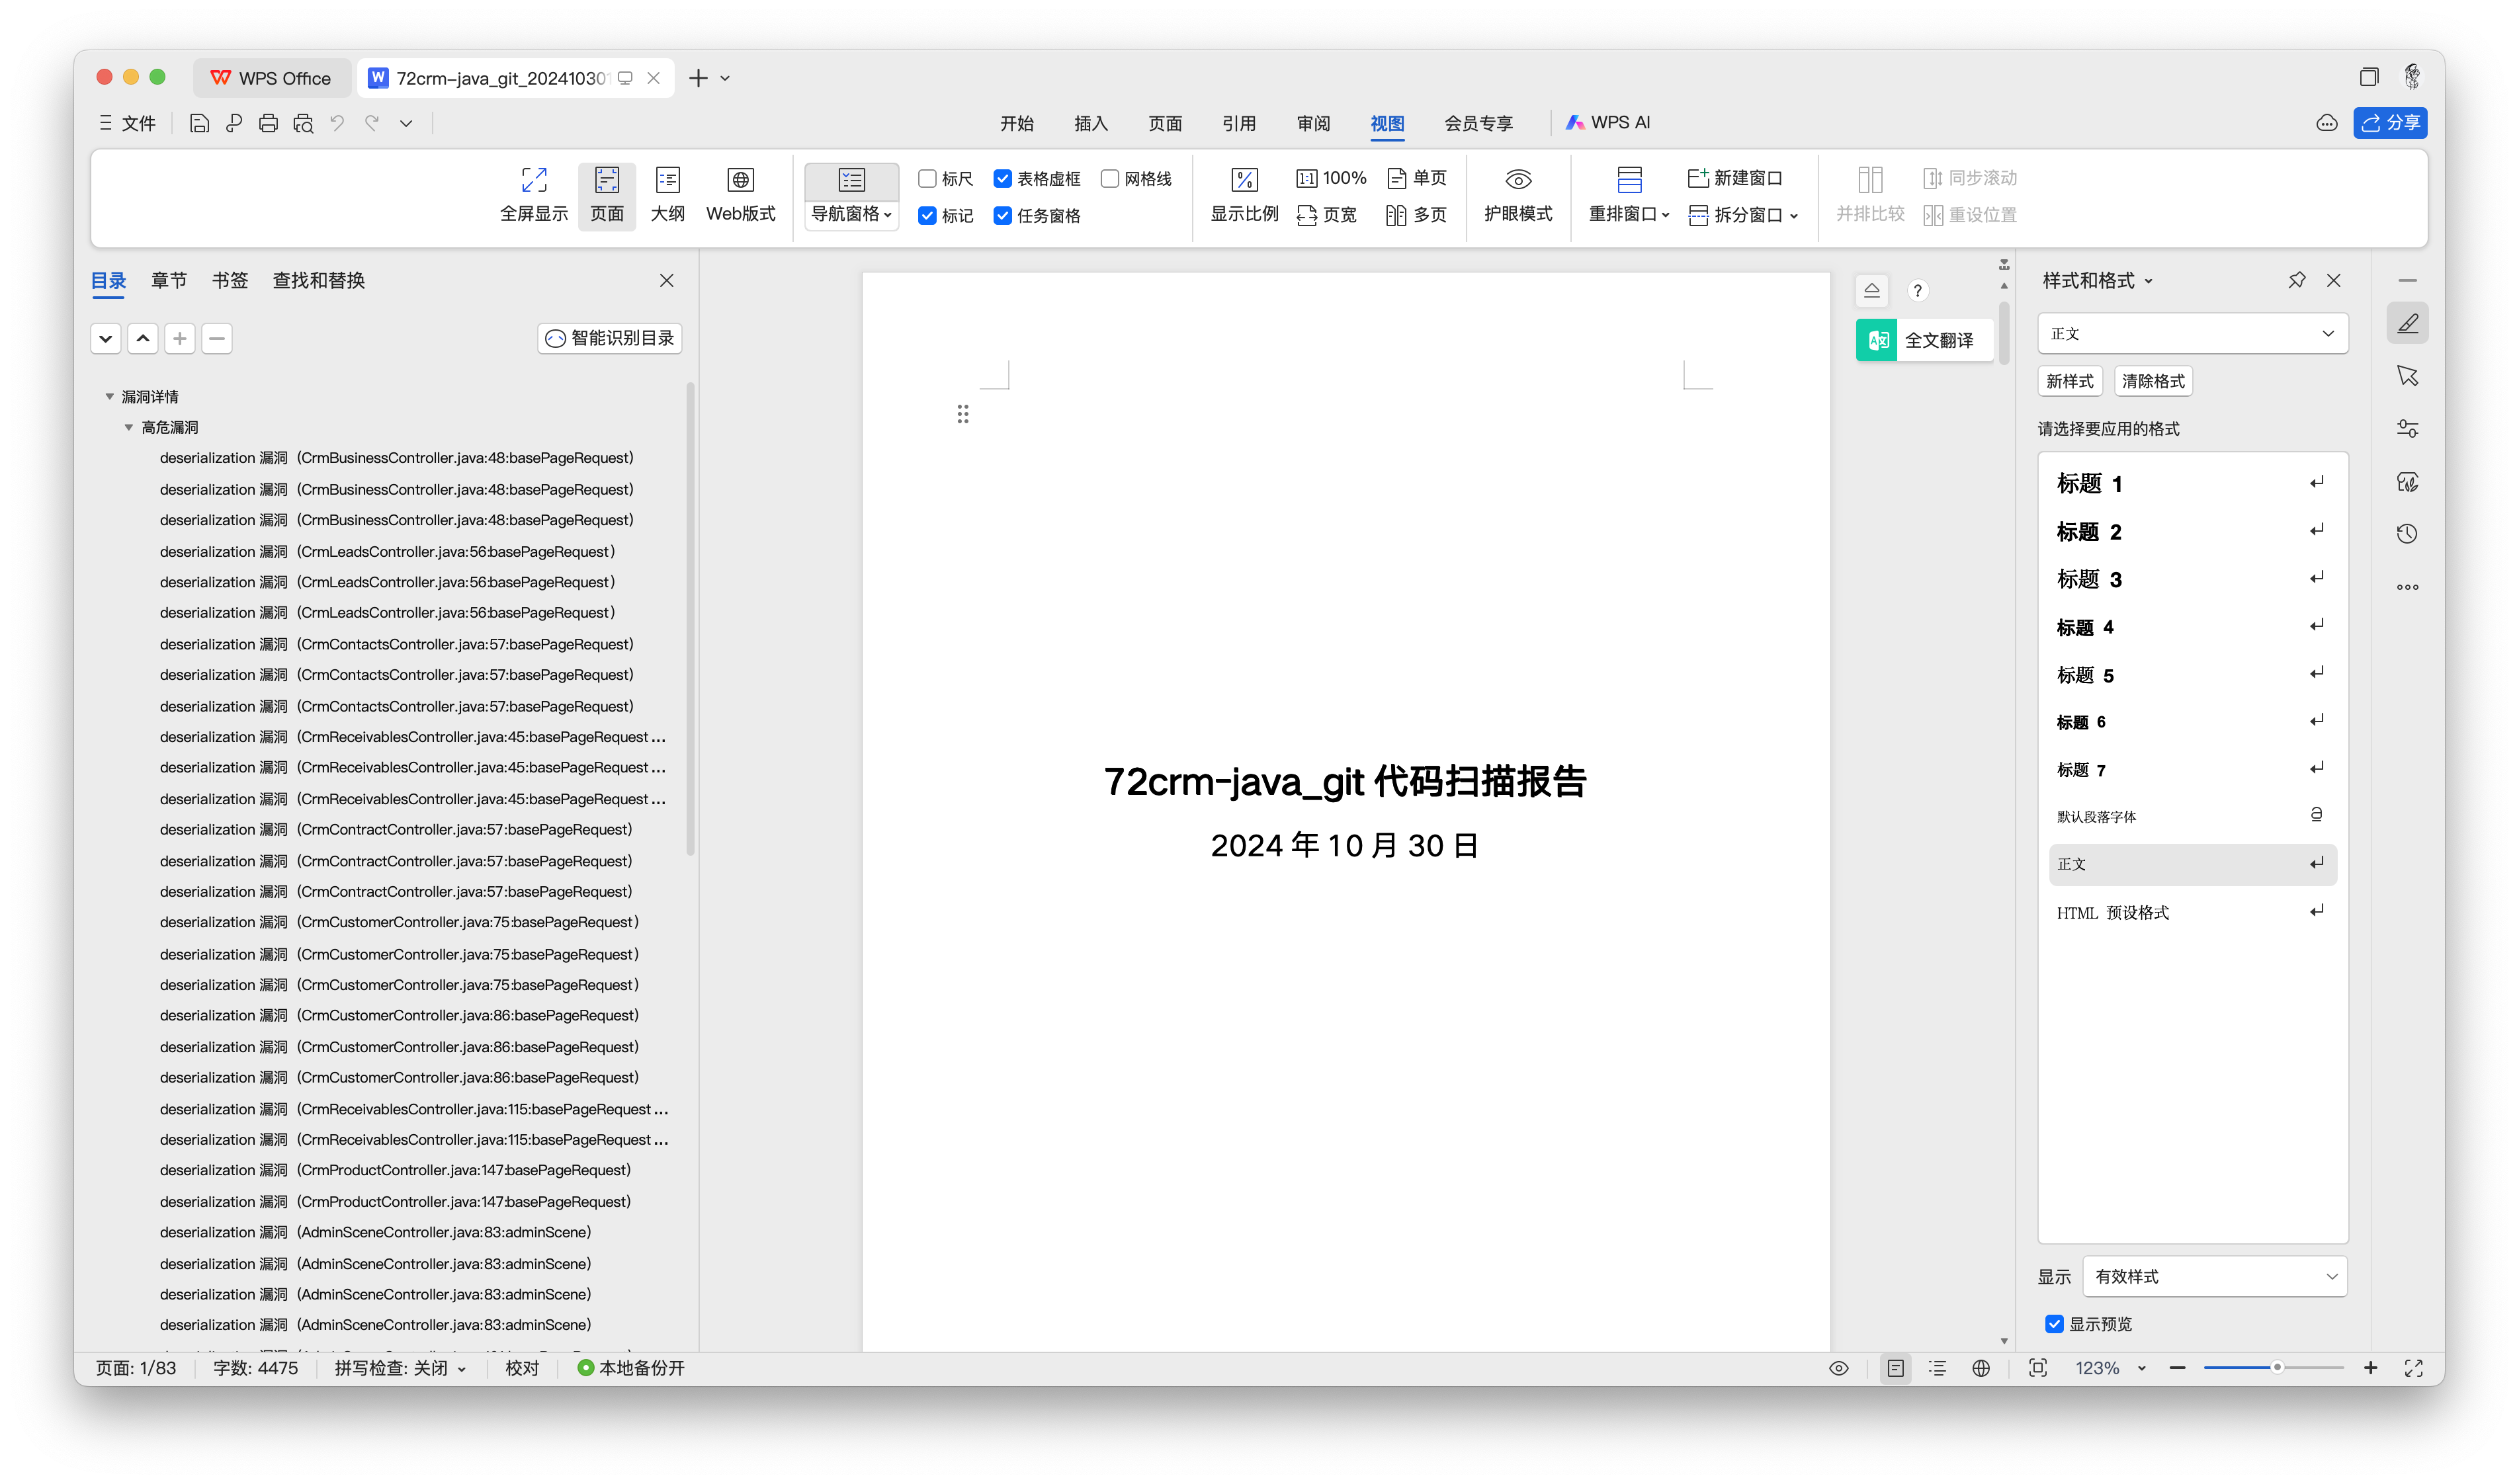Image resolution: width=2519 pixels, height=1484 pixels.
Task: Click 智能识别目录 button
Action: click(x=609, y=338)
